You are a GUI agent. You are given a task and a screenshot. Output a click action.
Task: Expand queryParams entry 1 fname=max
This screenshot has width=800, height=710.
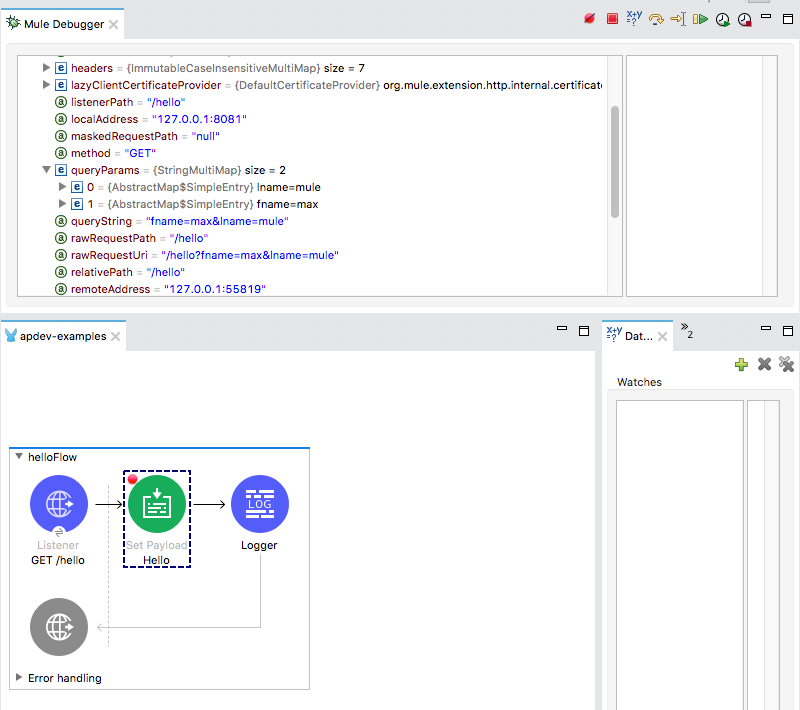pos(62,204)
